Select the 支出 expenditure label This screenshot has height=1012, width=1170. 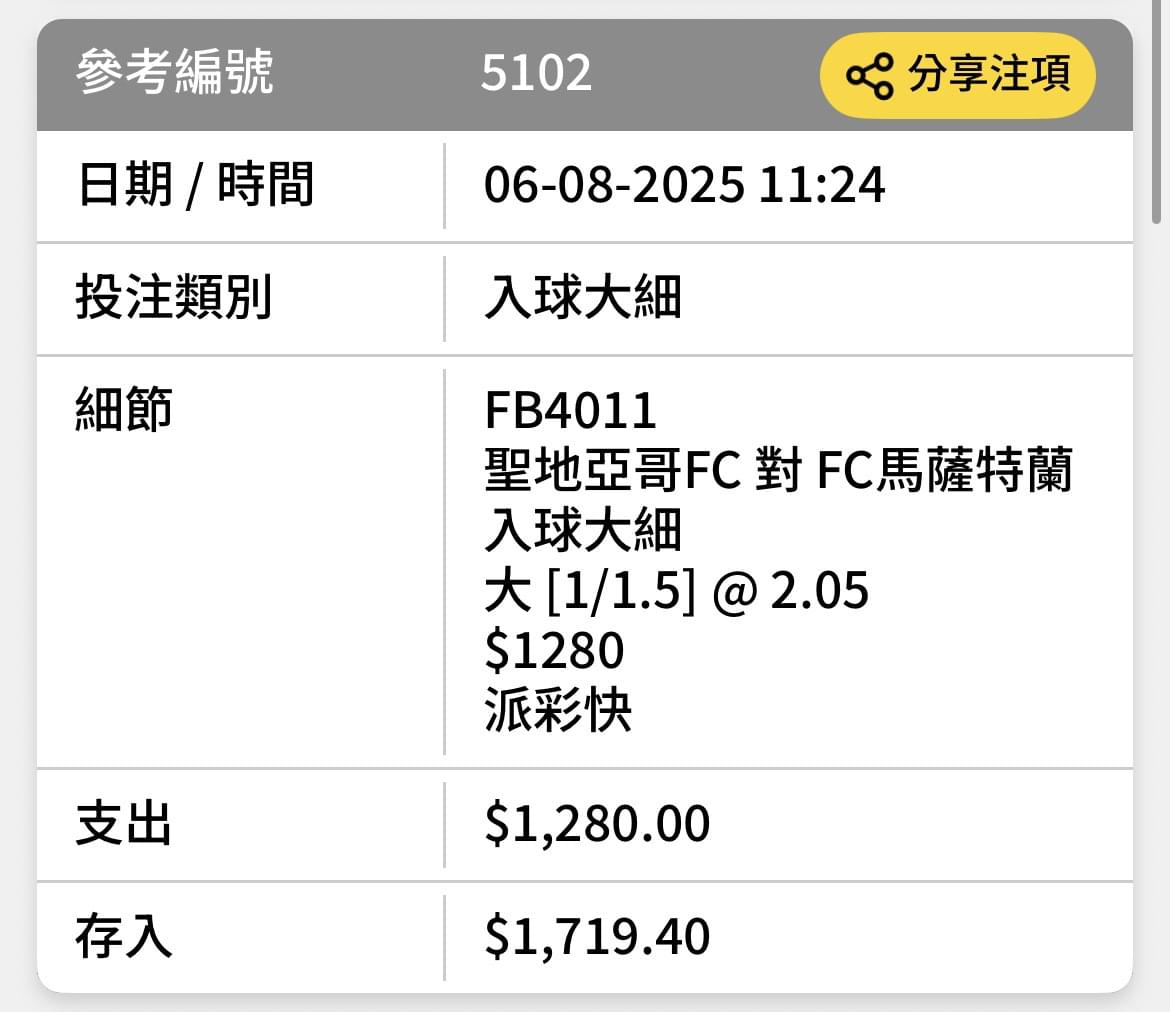coord(124,824)
